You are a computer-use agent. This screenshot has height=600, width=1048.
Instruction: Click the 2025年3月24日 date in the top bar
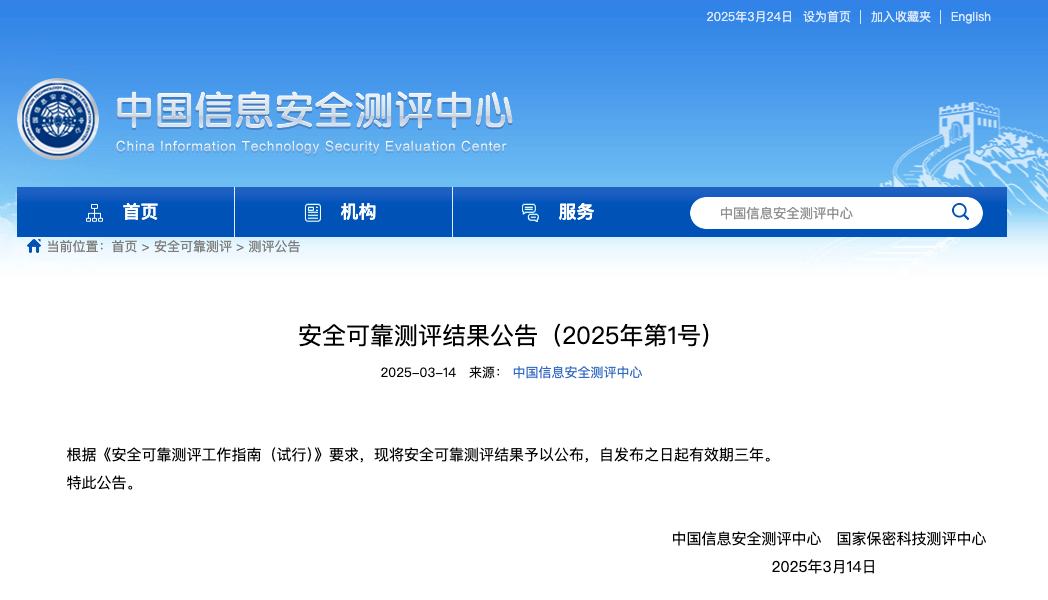click(x=749, y=17)
